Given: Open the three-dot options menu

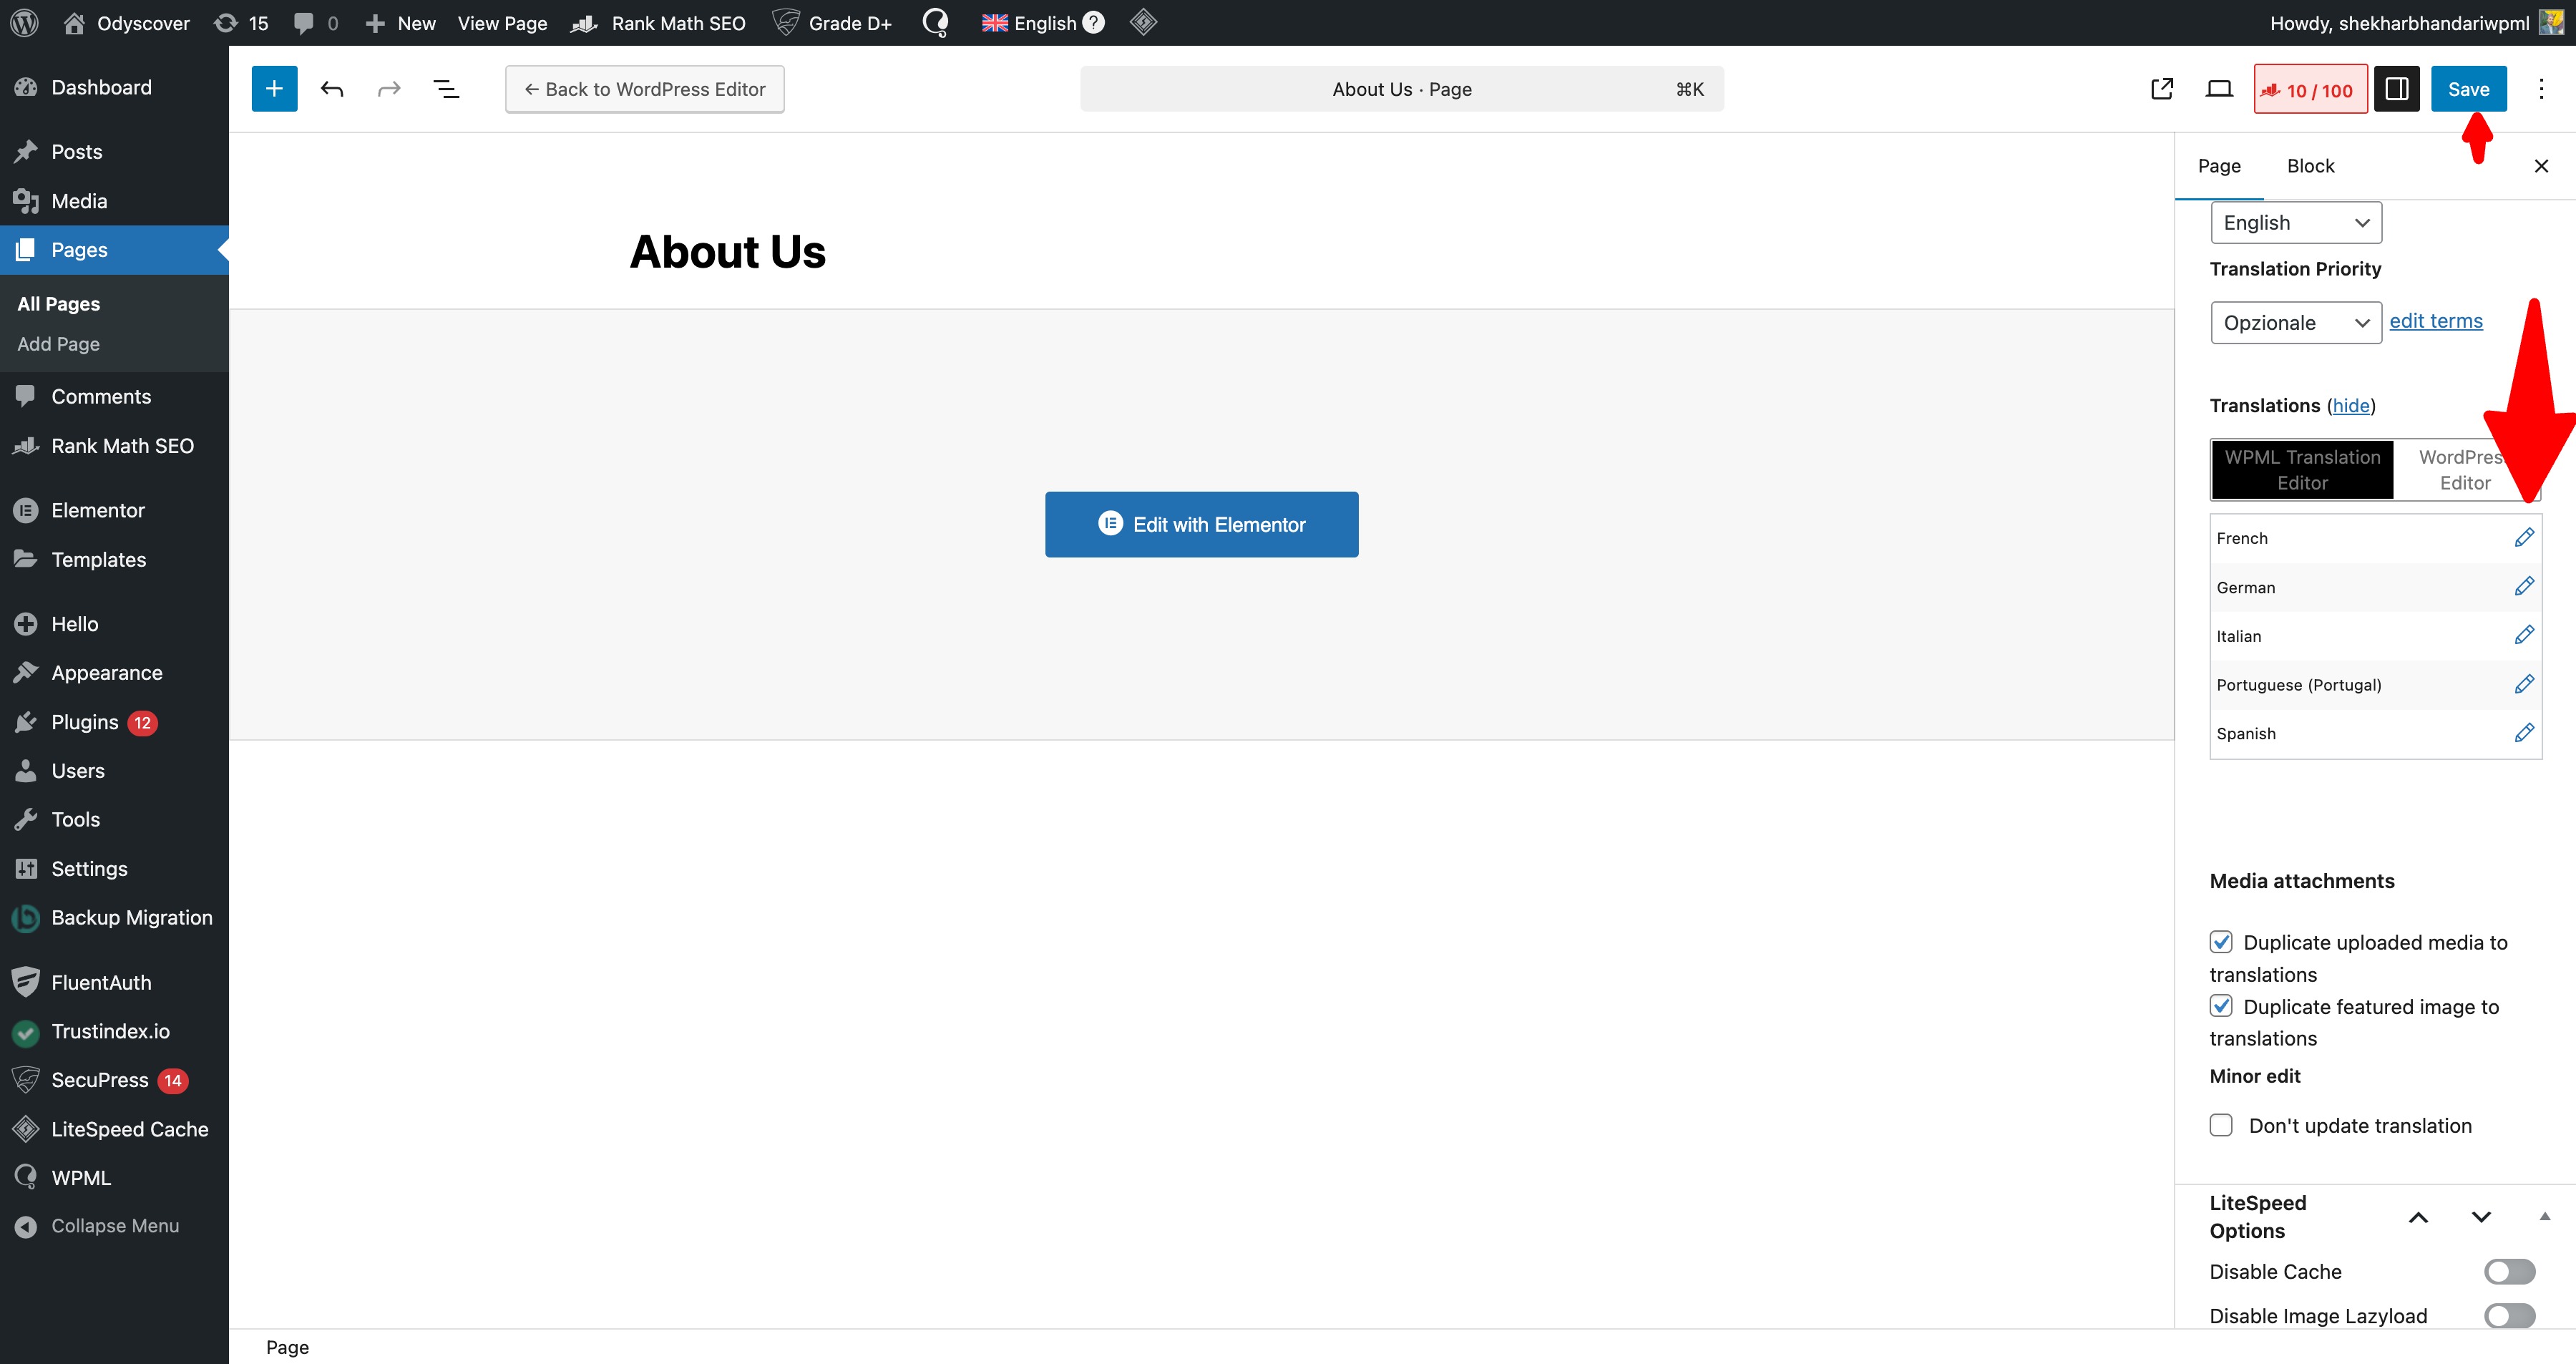Looking at the screenshot, I should 2541,89.
